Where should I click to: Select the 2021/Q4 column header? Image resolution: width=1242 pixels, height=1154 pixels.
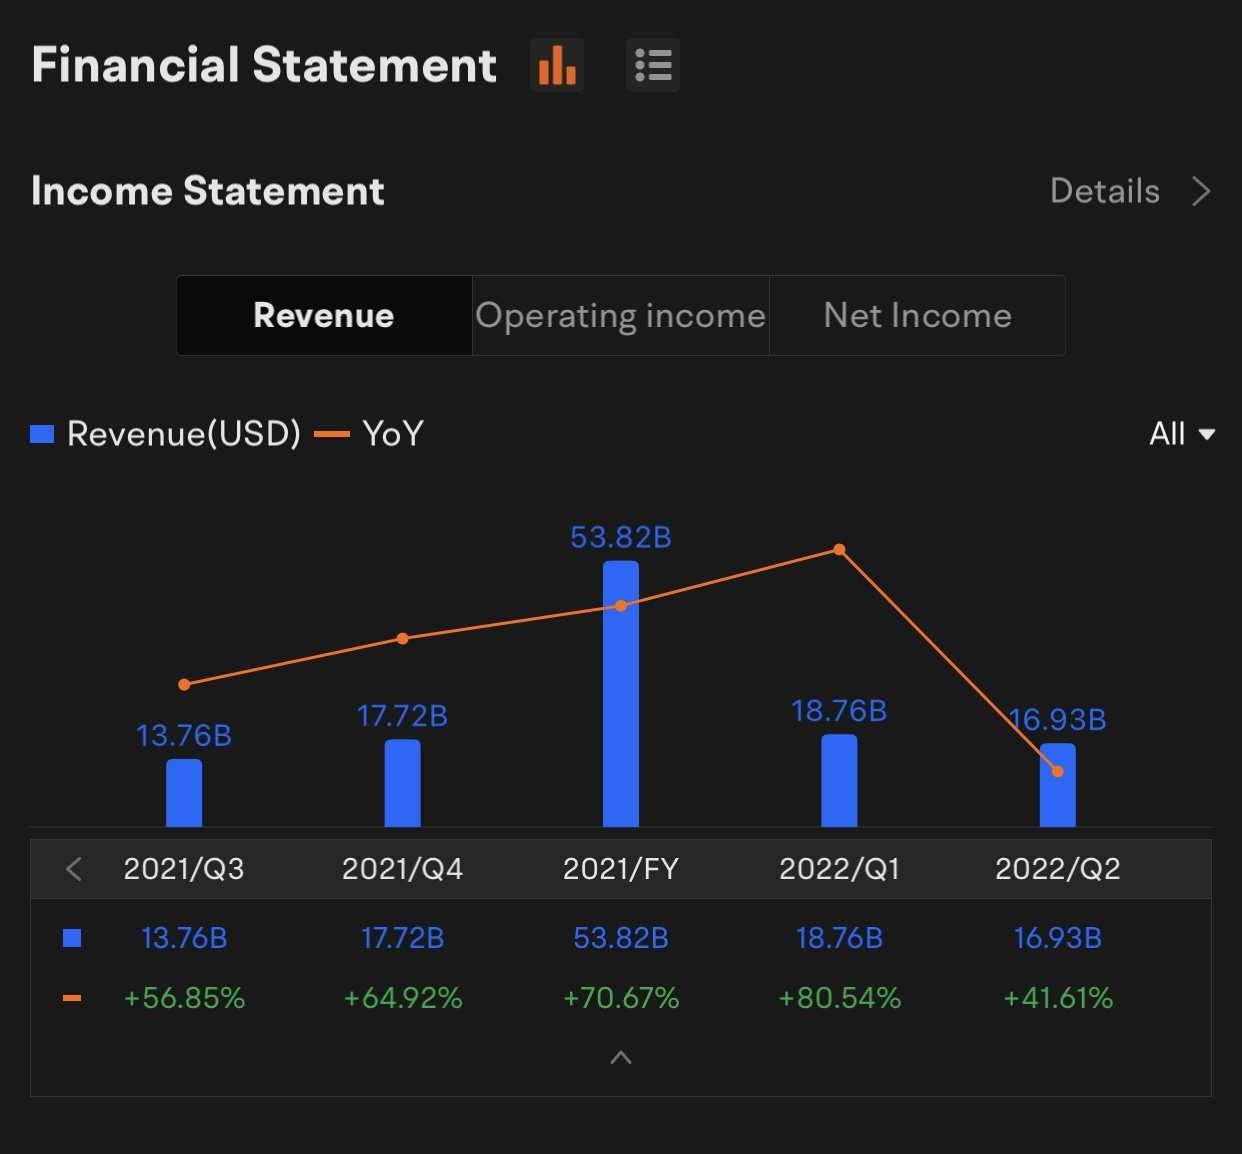pyautogui.click(x=402, y=869)
